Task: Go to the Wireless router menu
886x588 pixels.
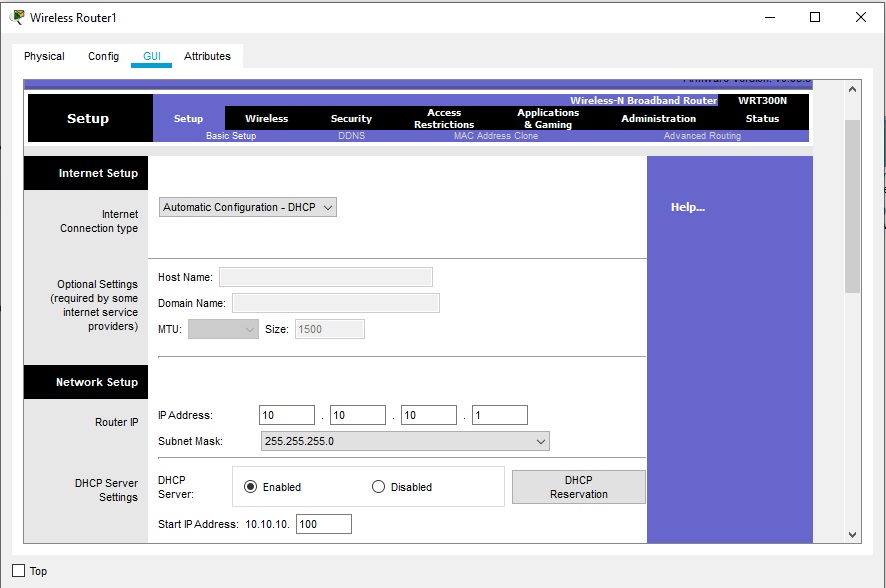Action: coord(267,119)
